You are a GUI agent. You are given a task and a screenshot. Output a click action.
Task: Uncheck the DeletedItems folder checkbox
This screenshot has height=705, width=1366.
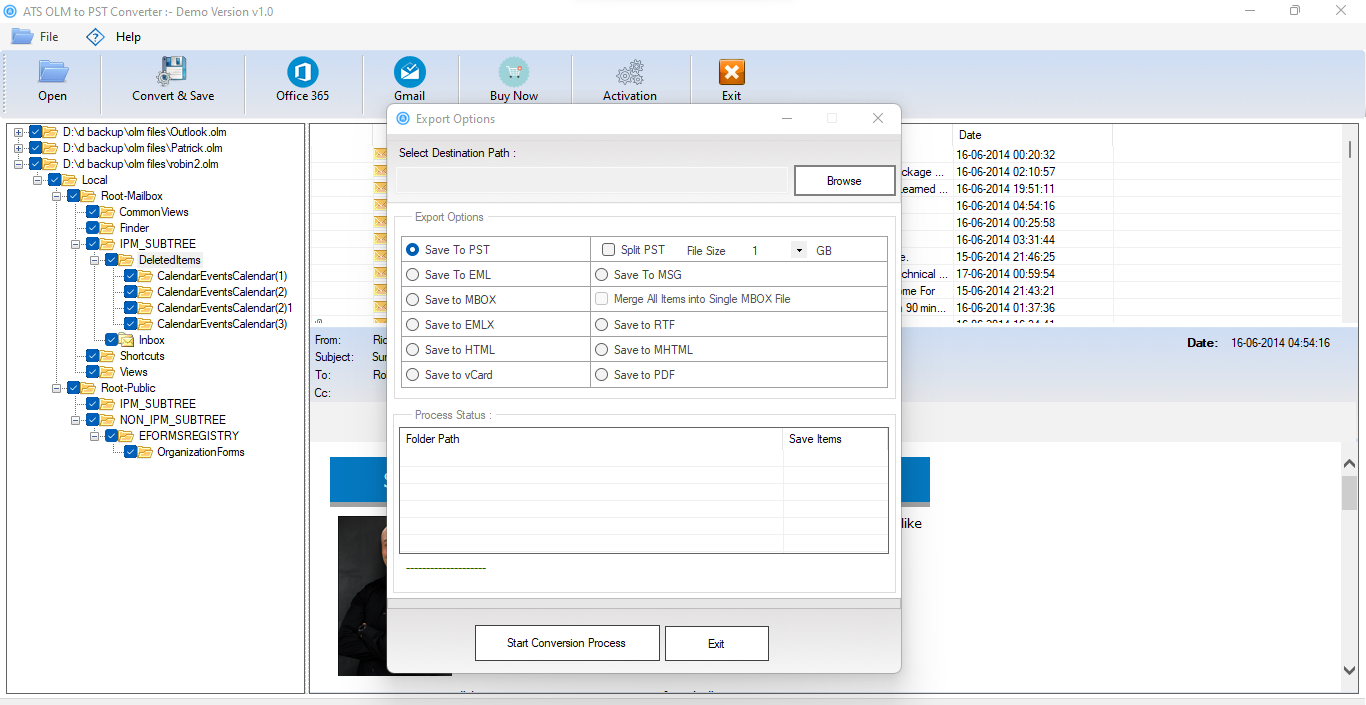[x=112, y=259]
